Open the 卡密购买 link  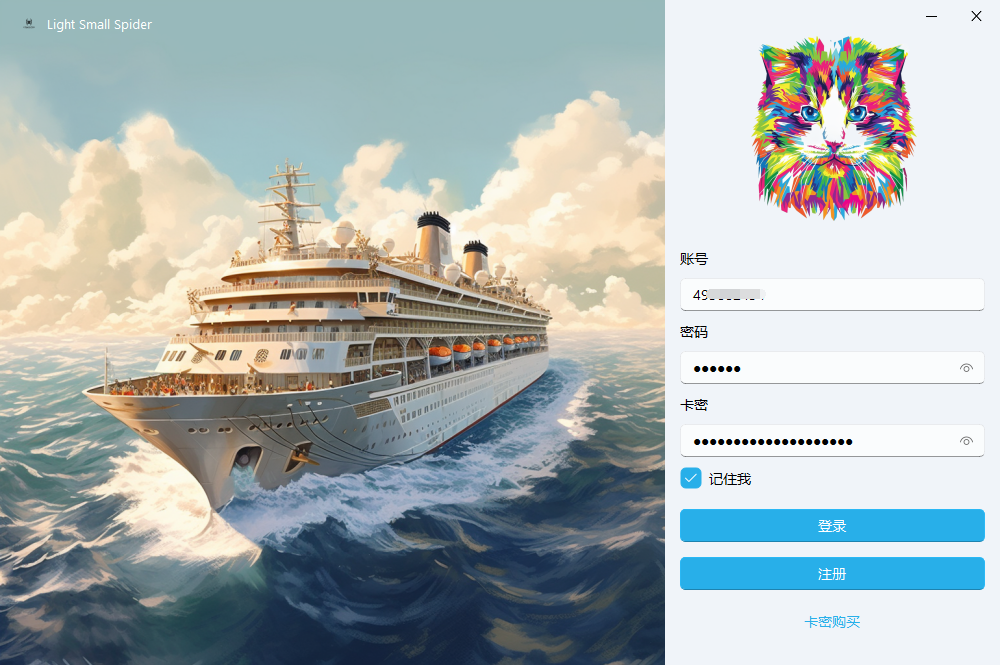[832, 622]
